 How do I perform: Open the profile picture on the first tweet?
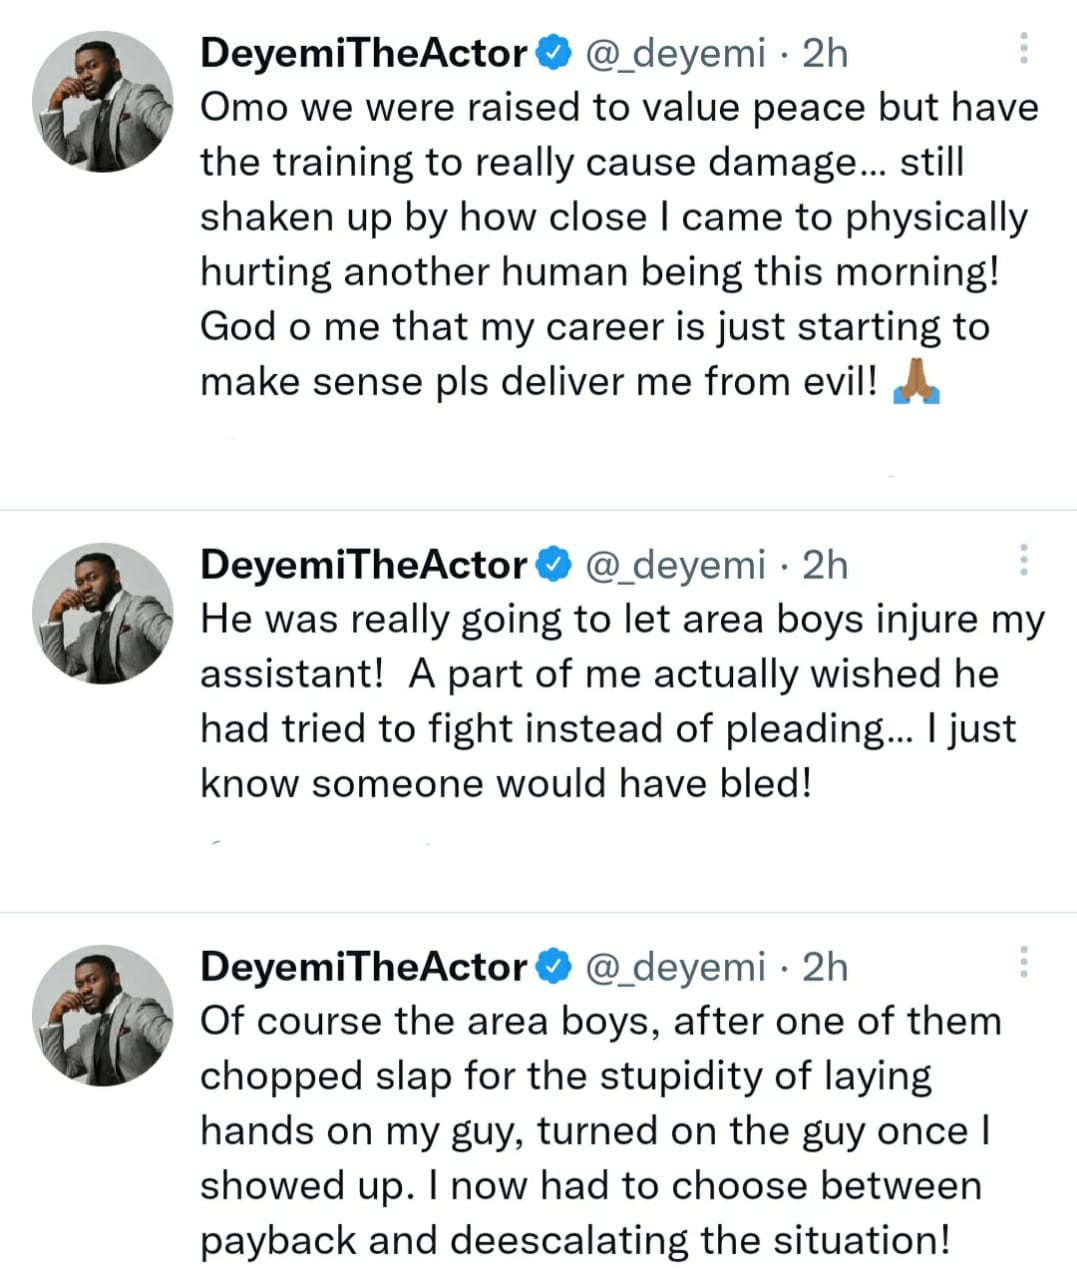click(x=103, y=101)
